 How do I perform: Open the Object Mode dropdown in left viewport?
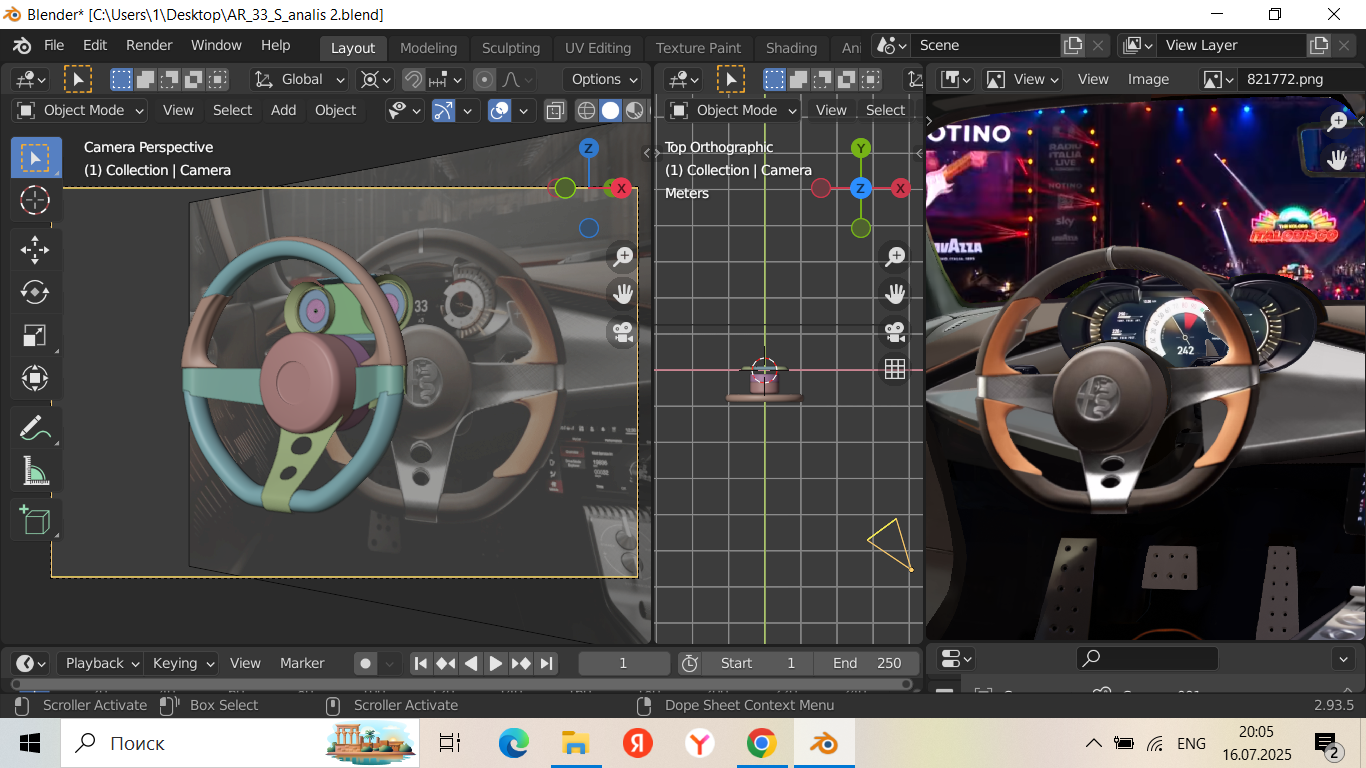click(x=82, y=110)
